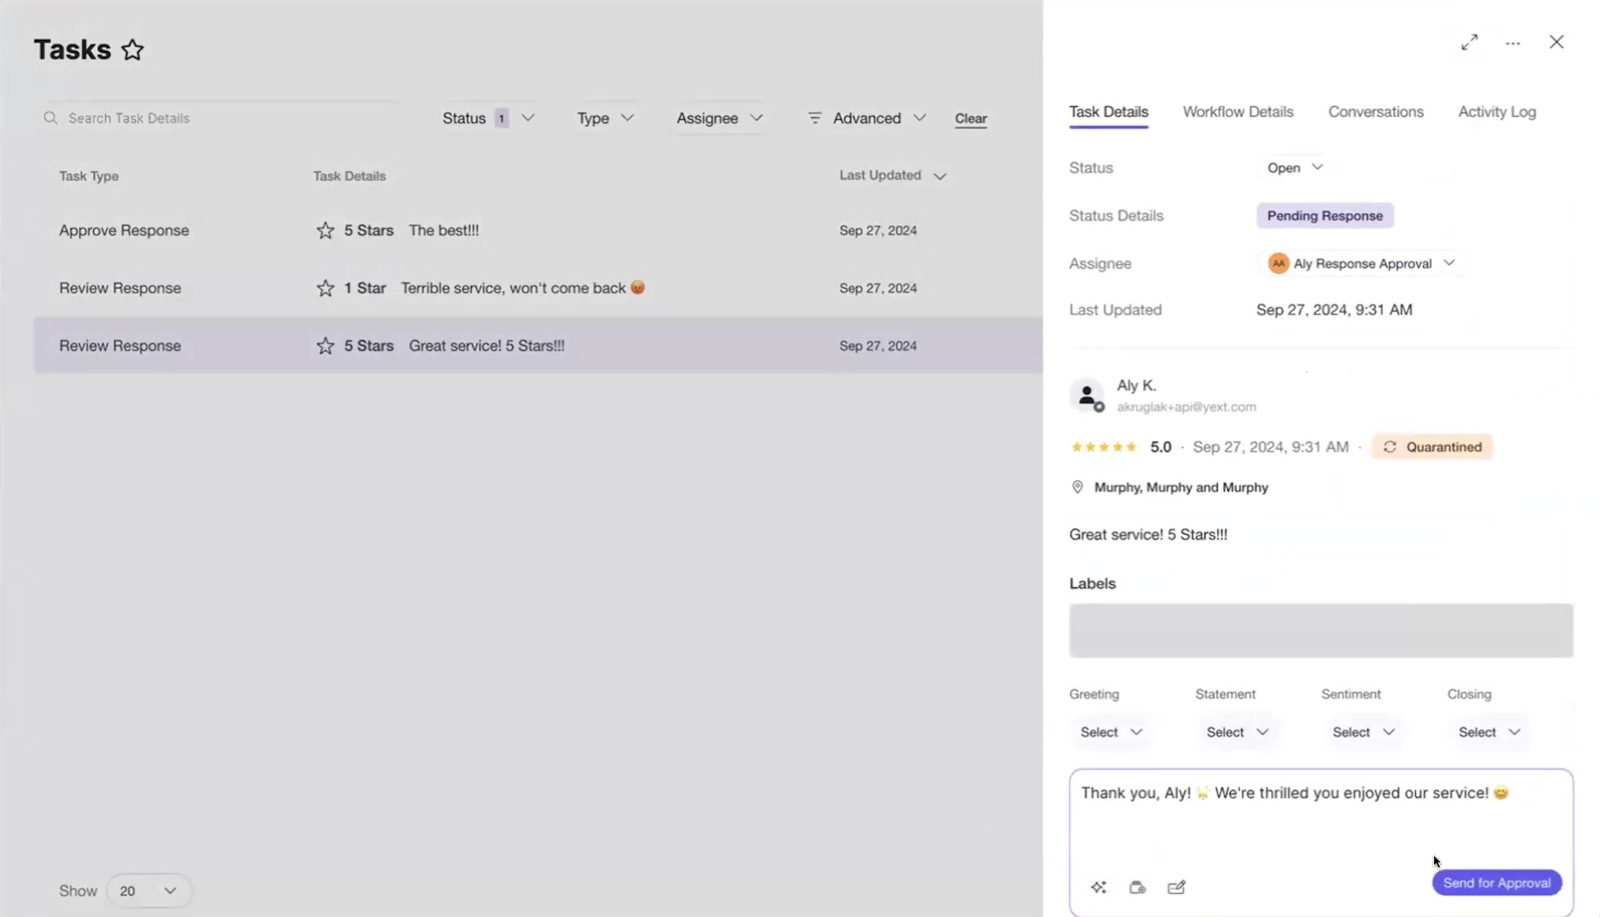Open the Activity Log tab
Screen dimensions: 1600x917
coord(1496,111)
